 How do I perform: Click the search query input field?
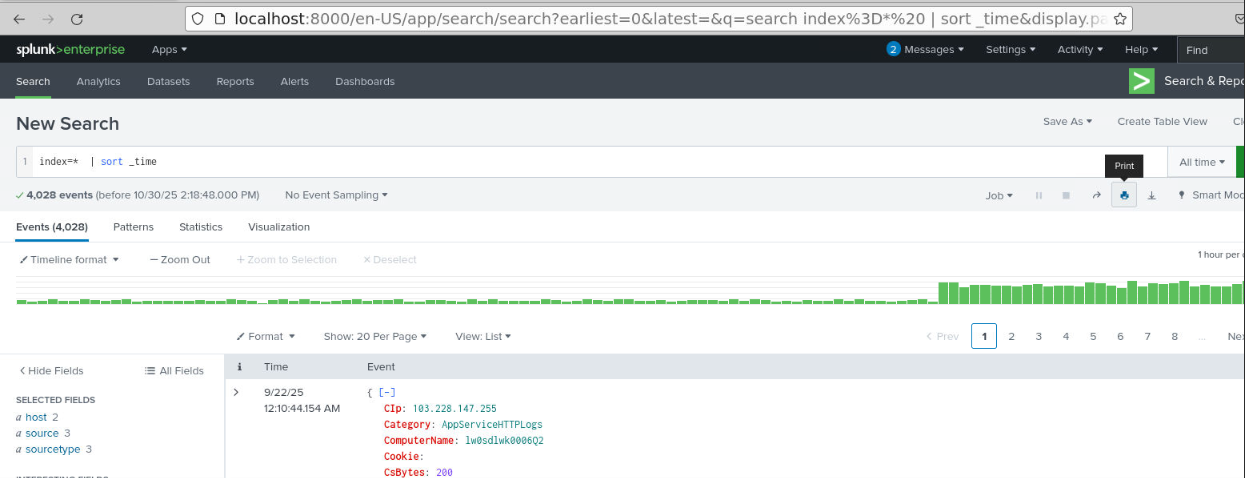pos(600,162)
